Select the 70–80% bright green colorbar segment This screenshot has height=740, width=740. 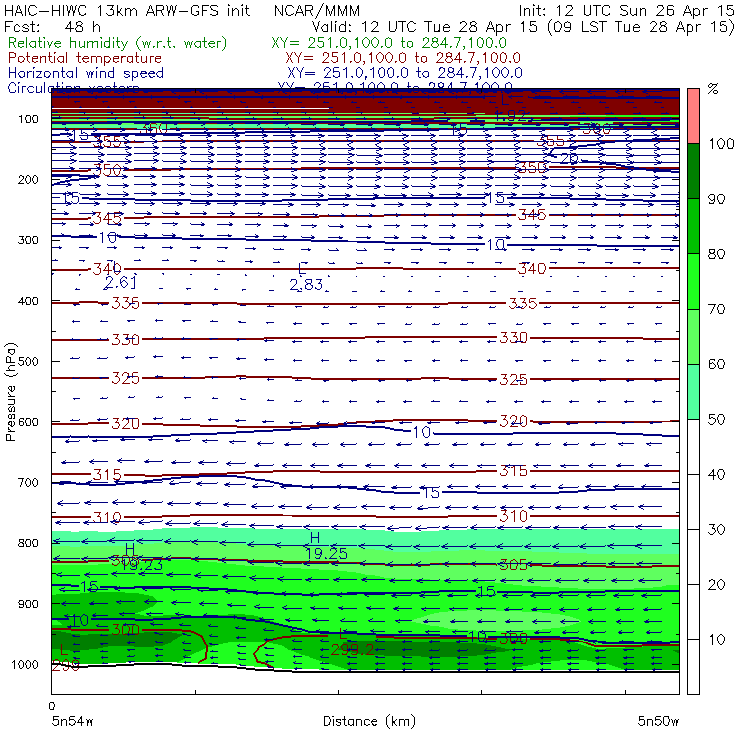[693, 281]
